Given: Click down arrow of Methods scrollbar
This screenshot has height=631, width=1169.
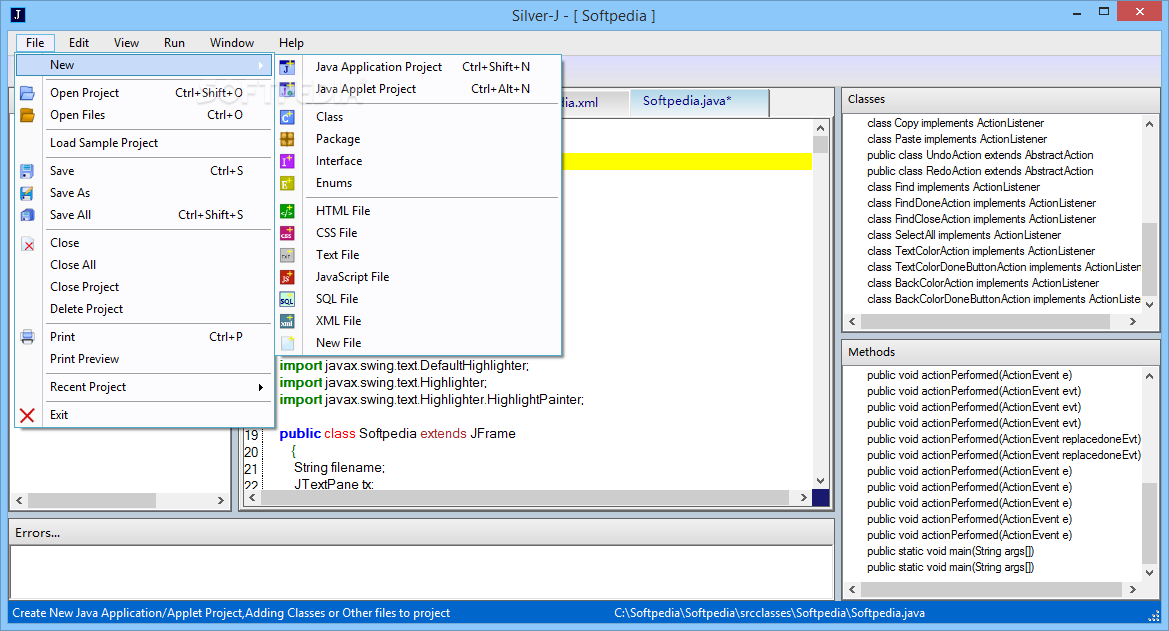Looking at the screenshot, I should coord(1150,573).
